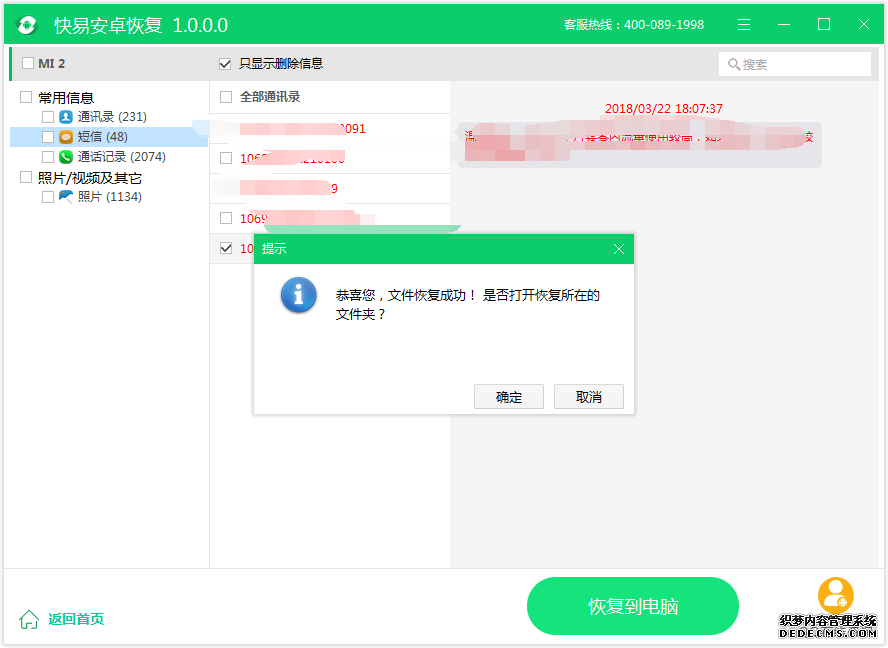Check the 照片/视频及其它 group checkbox

26,177
